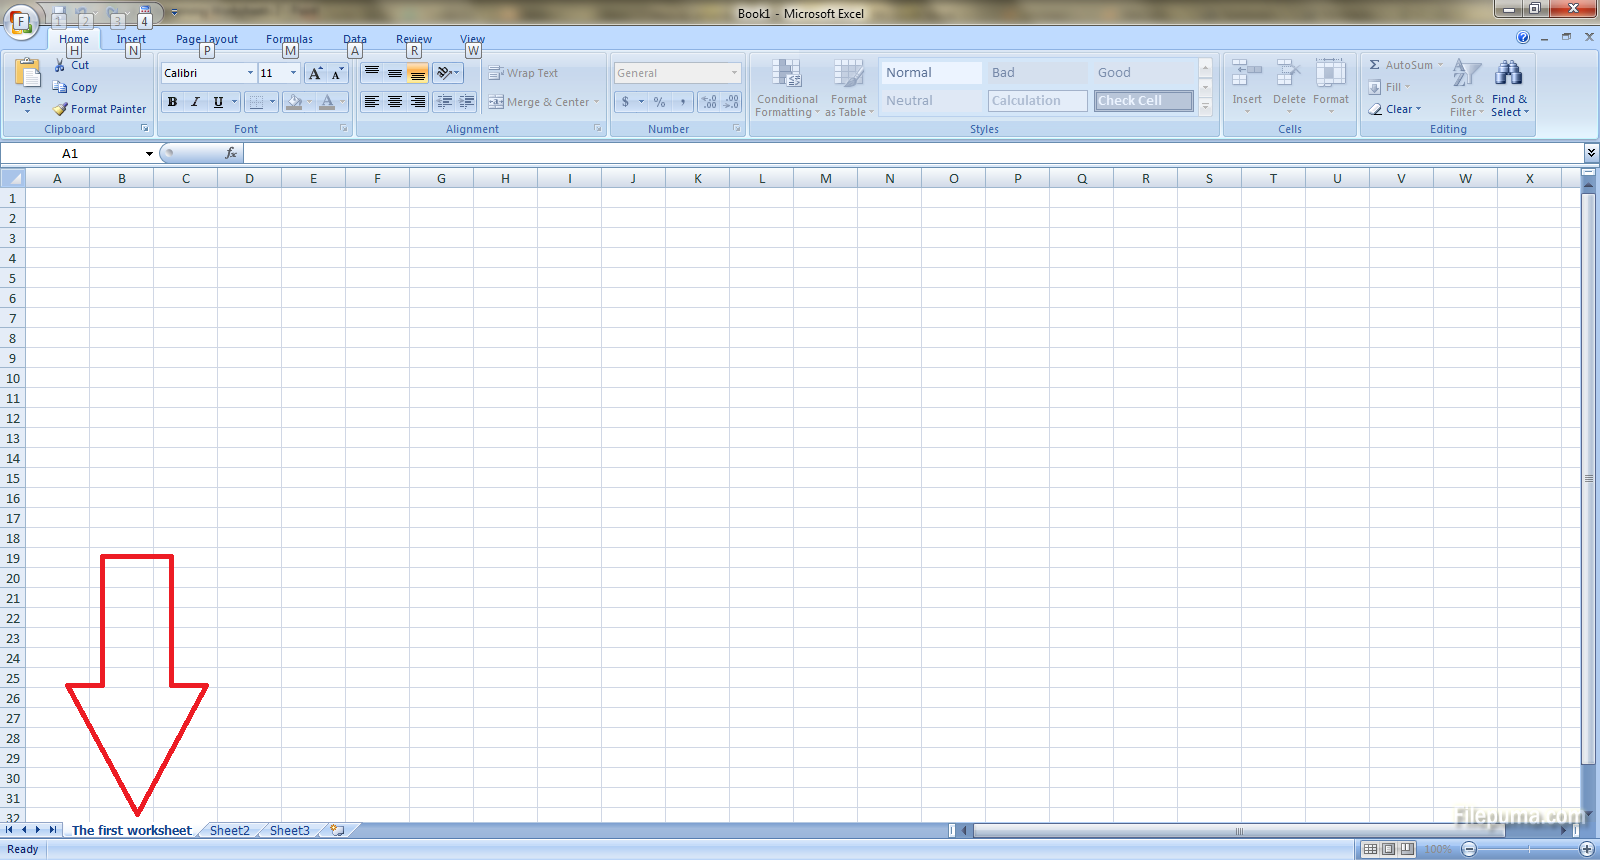The image size is (1600, 860).
Task: Apply fill color bucket
Action: [293, 102]
